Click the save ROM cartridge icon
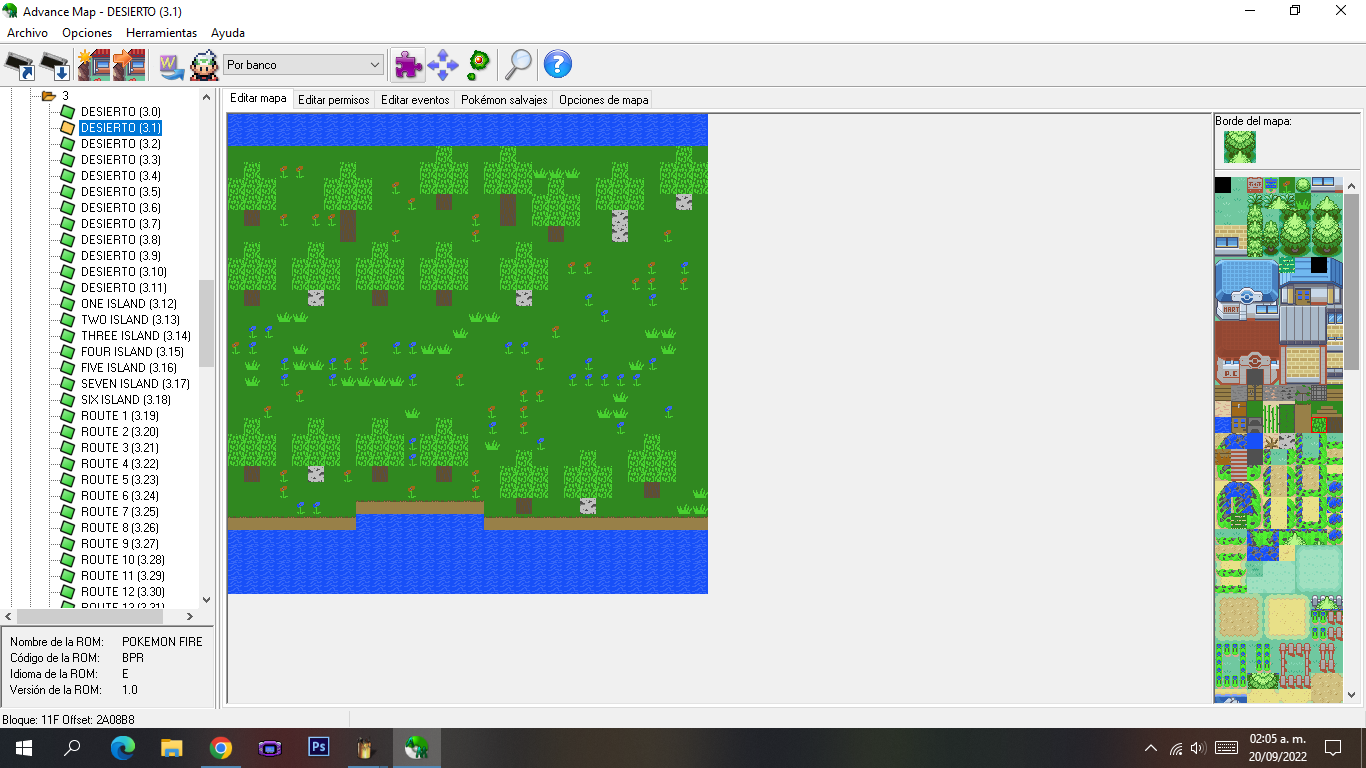The image size is (1366, 768). [x=55, y=65]
